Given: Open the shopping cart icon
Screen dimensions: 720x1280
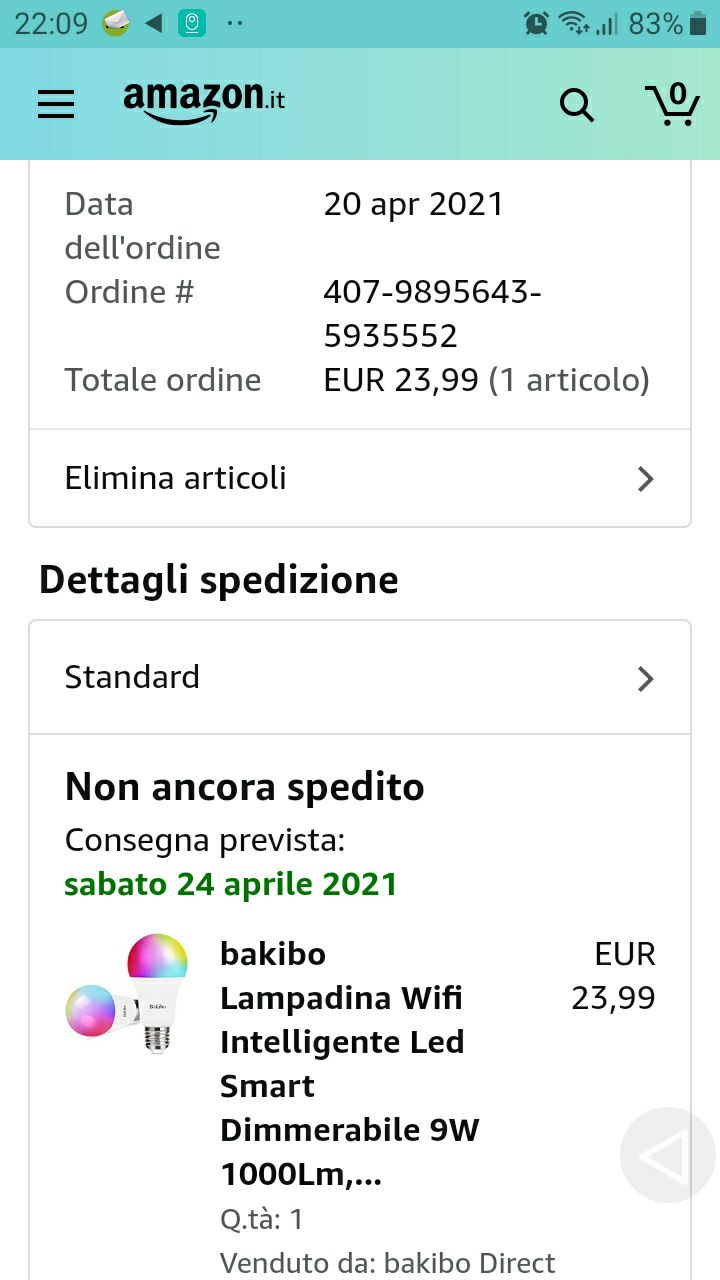Looking at the screenshot, I should click(x=671, y=103).
